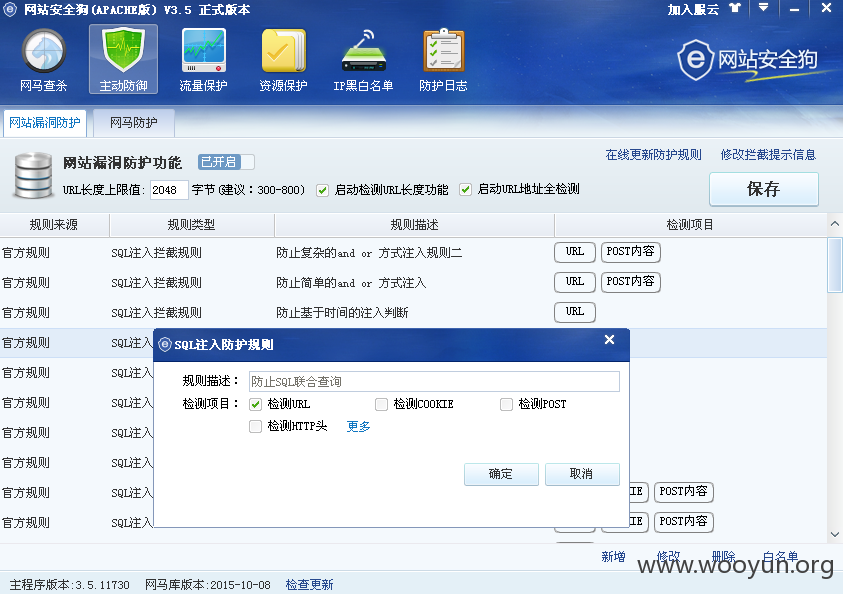
Task: Click POST内容 tag in 防止简单的and or row
Action: (x=631, y=282)
